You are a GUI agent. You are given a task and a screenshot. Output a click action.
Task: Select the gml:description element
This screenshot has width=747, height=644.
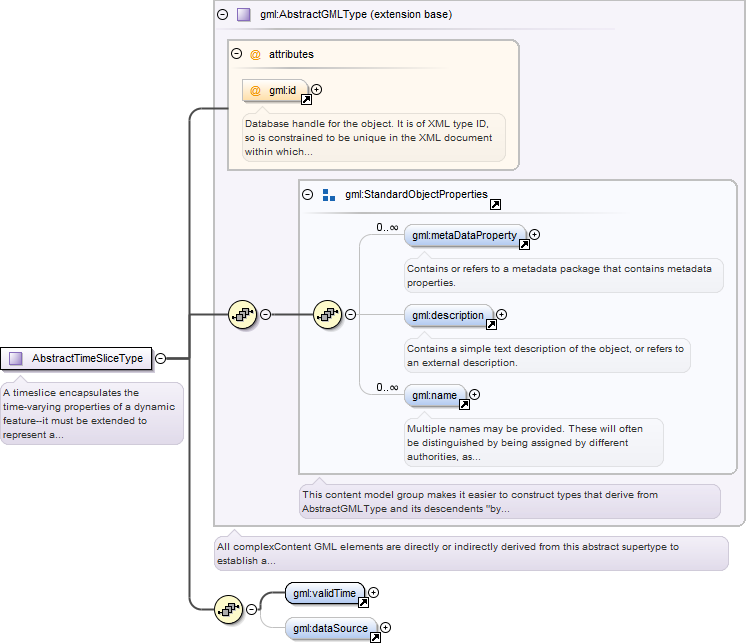tap(449, 315)
